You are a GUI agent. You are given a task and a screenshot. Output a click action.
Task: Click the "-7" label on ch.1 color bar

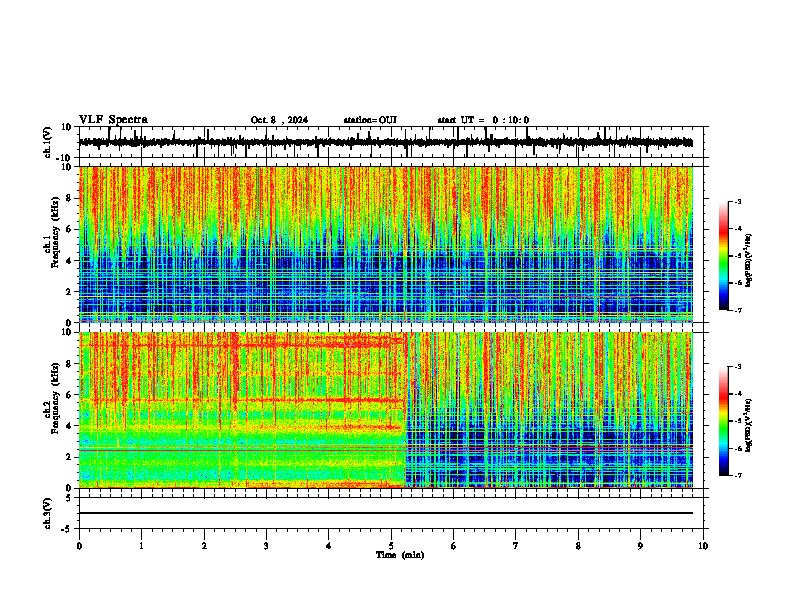(737, 310)
